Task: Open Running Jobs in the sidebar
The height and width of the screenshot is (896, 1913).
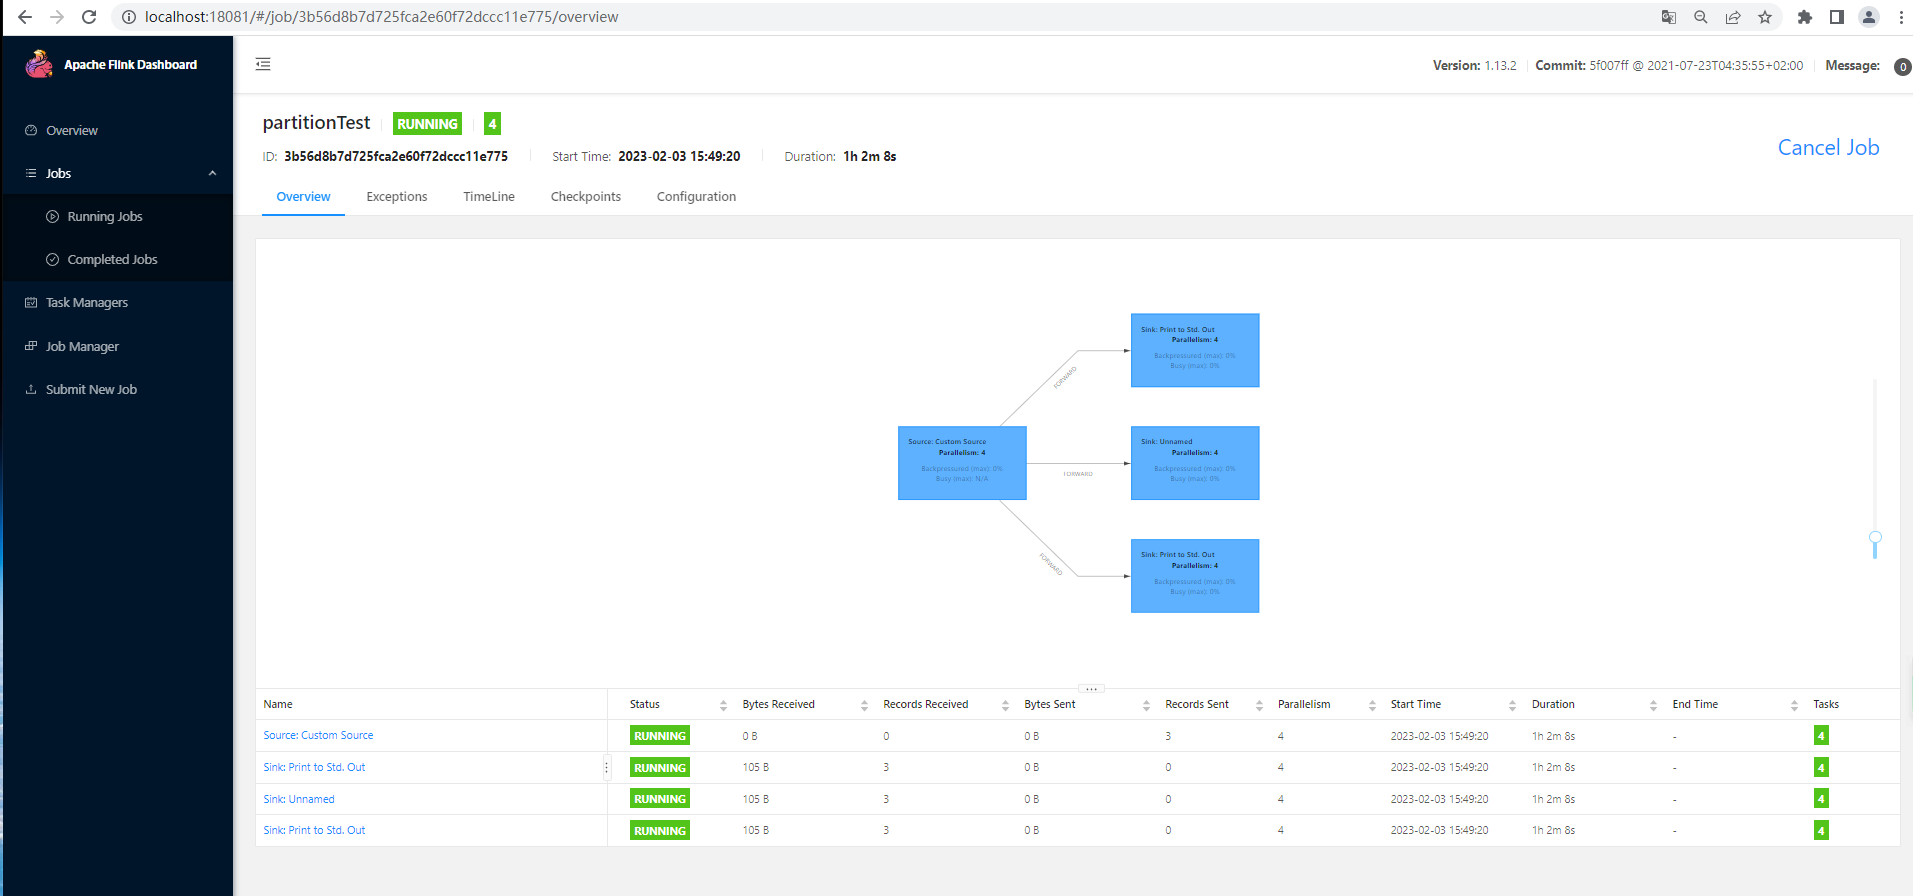Action: pyautogui.click(x=117, y=216)
